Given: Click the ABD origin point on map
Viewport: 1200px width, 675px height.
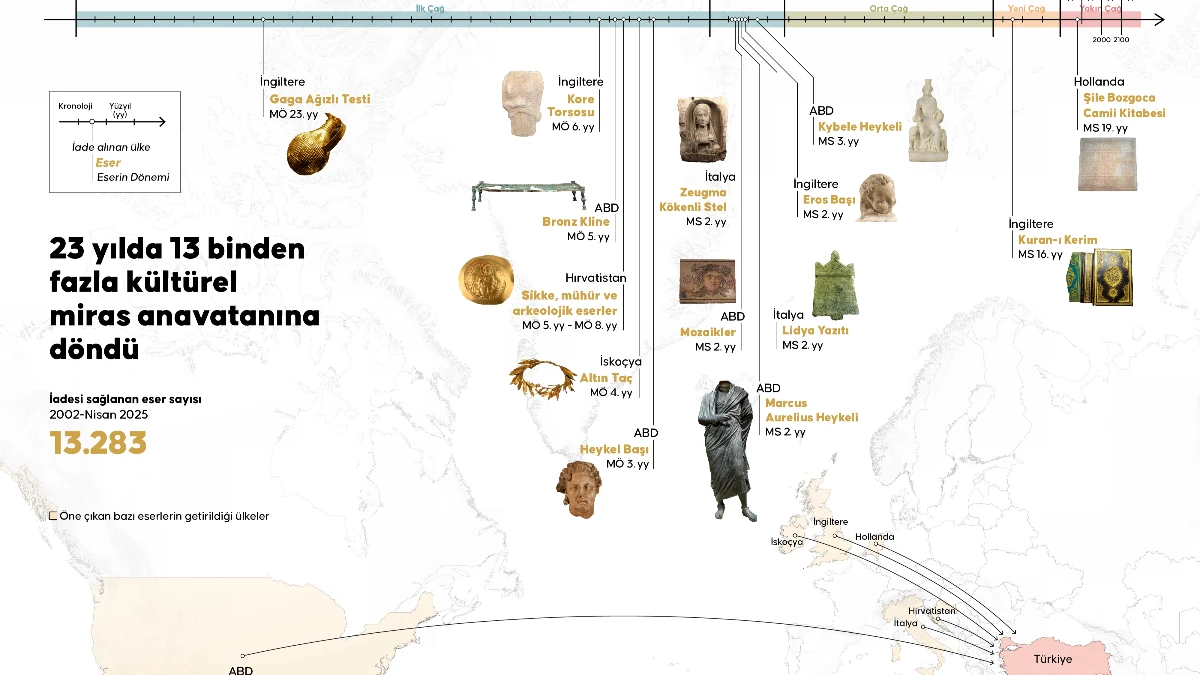Looking at the screenshot, I should click(243, 655).
